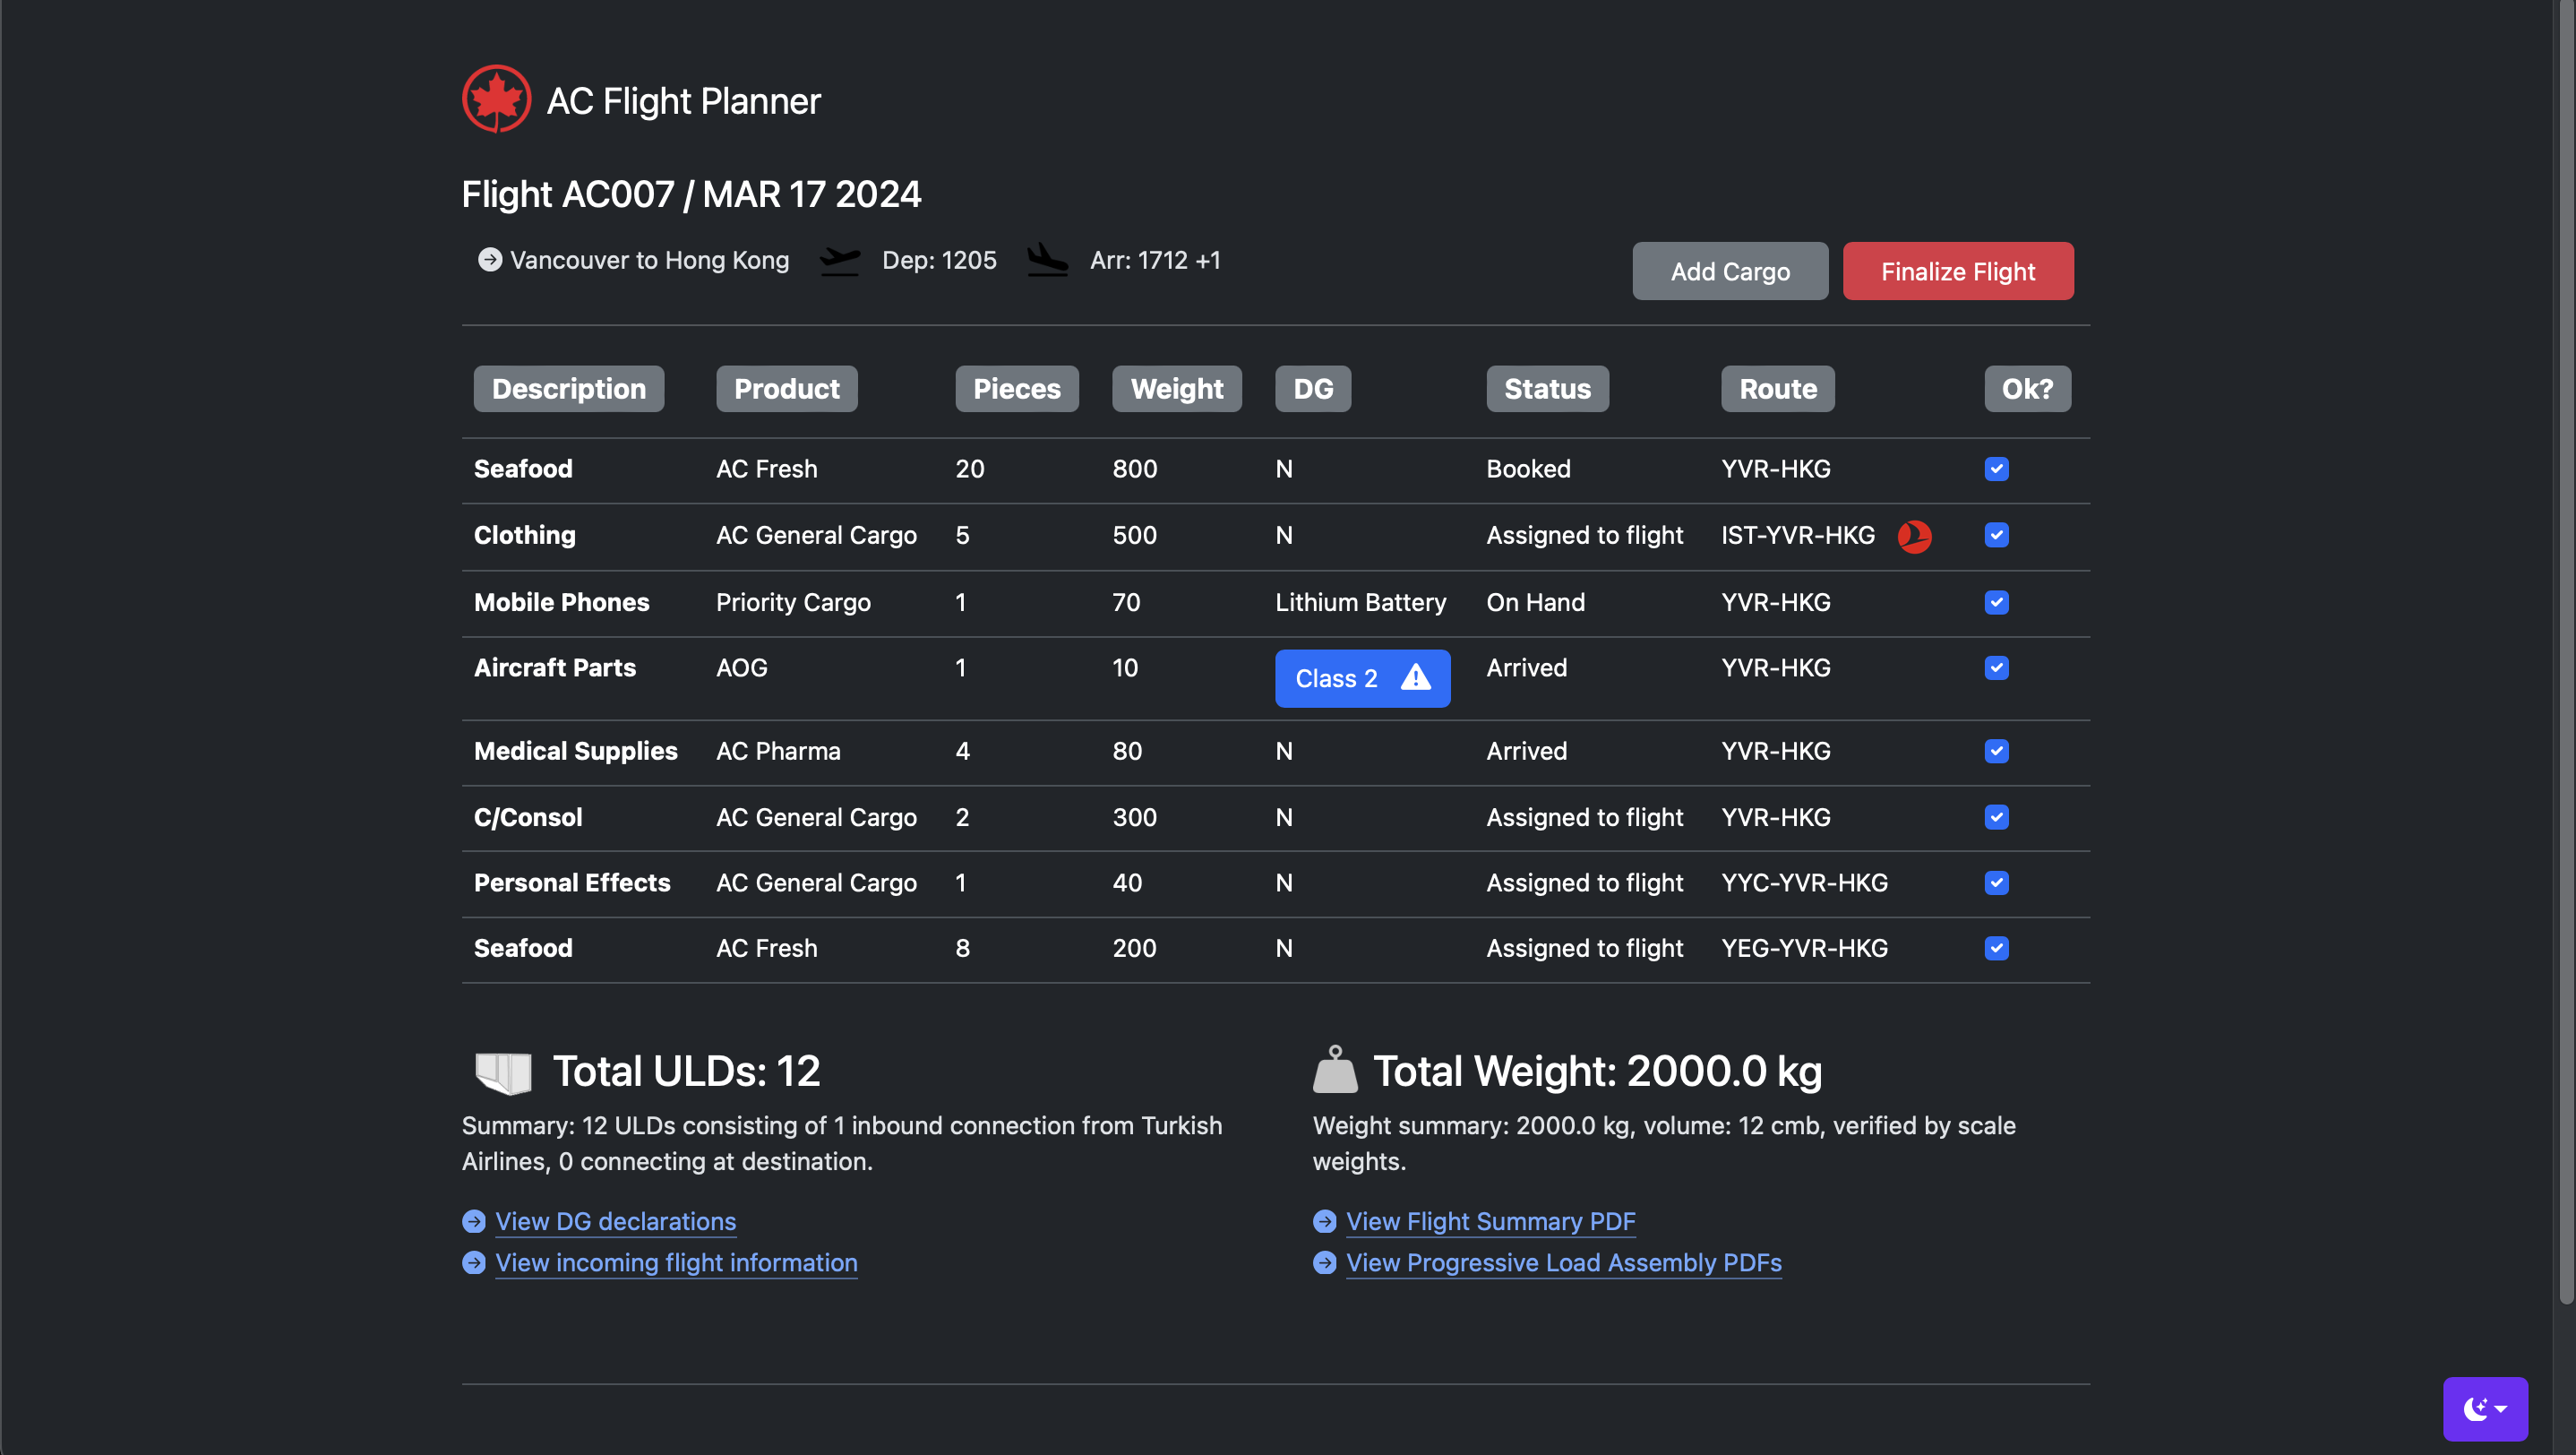Click the arrow icon beside Vancouver to Hong Kong

[x=489, y=260]
